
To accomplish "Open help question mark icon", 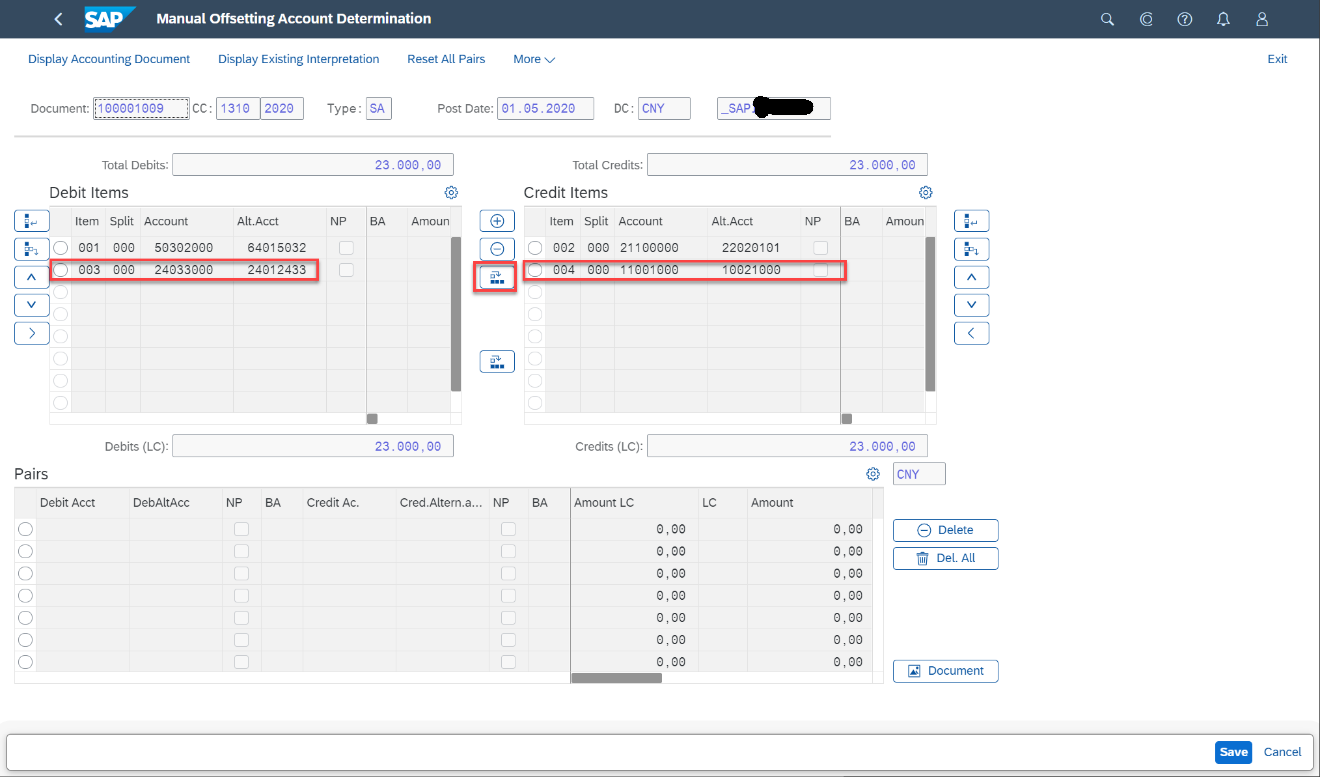I will [x=1185, y=19].
